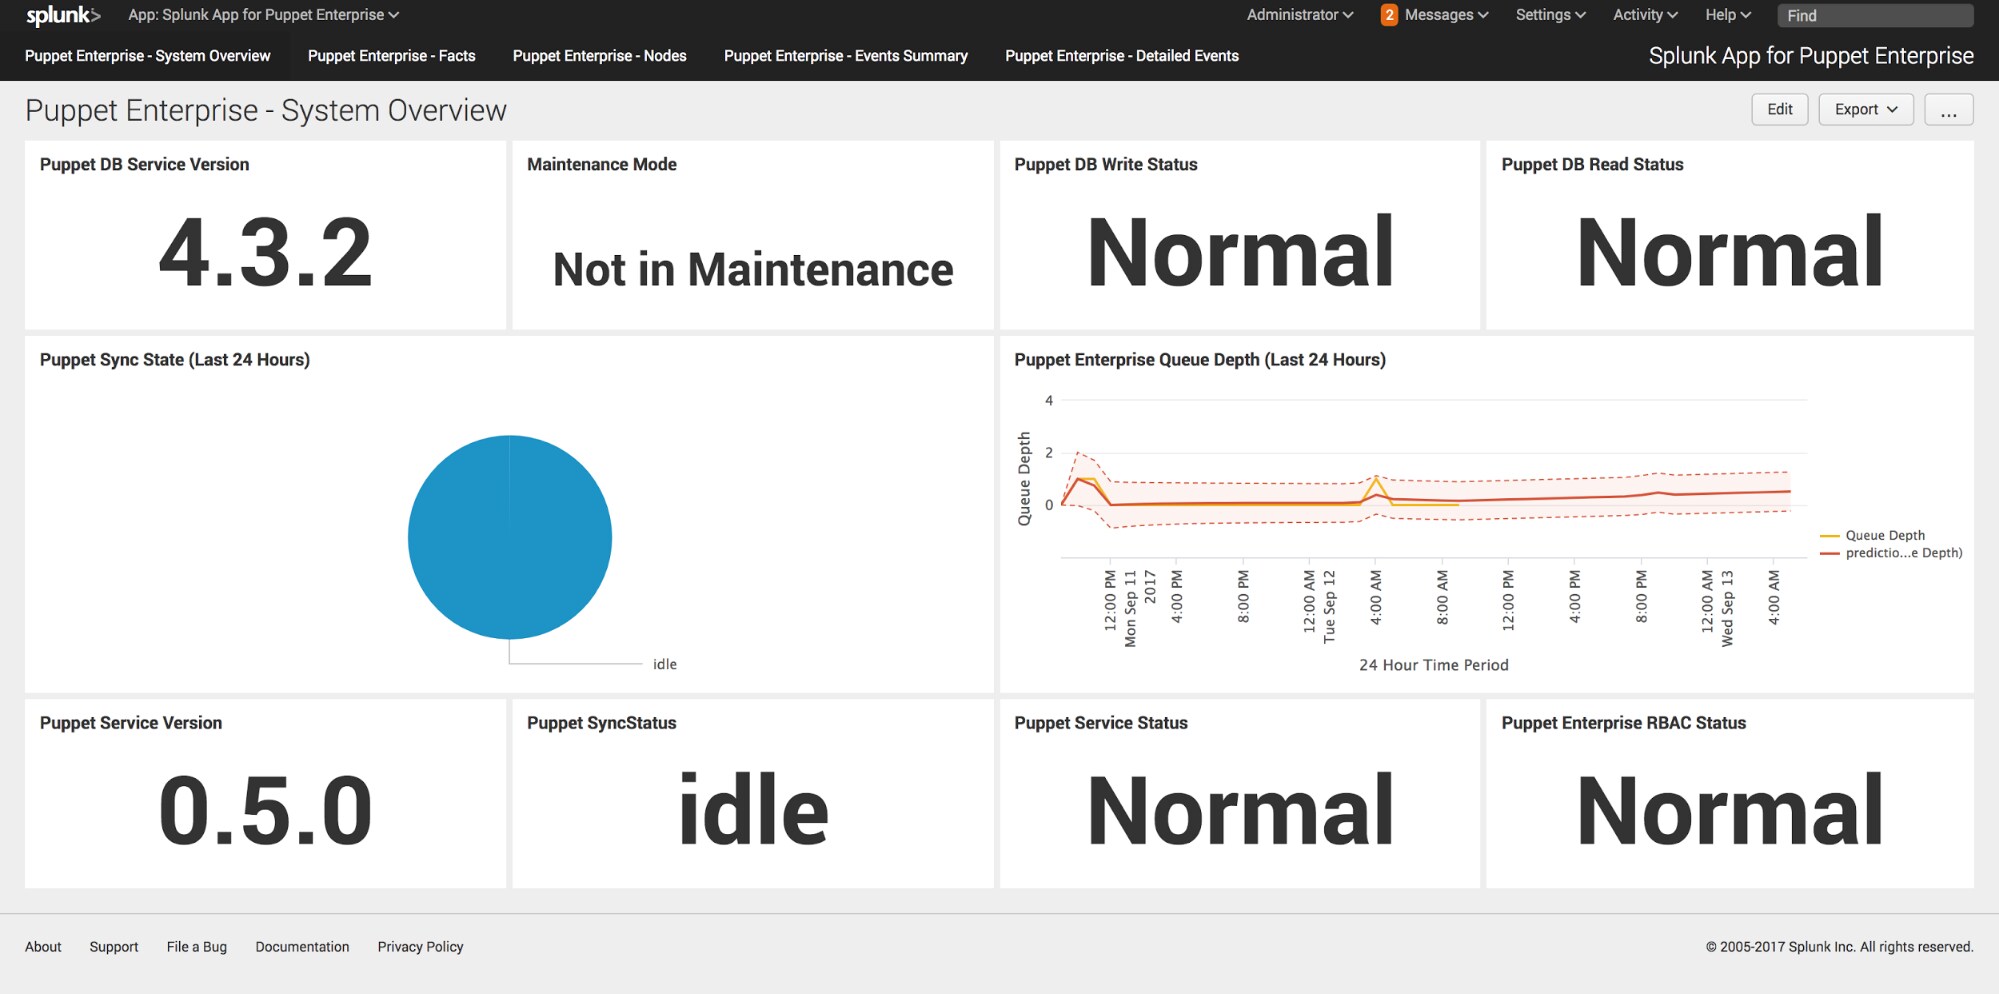The image size is (1999, 994).
Task: Click the 4.3.2 Puppet DB version value
Action: 265,253
